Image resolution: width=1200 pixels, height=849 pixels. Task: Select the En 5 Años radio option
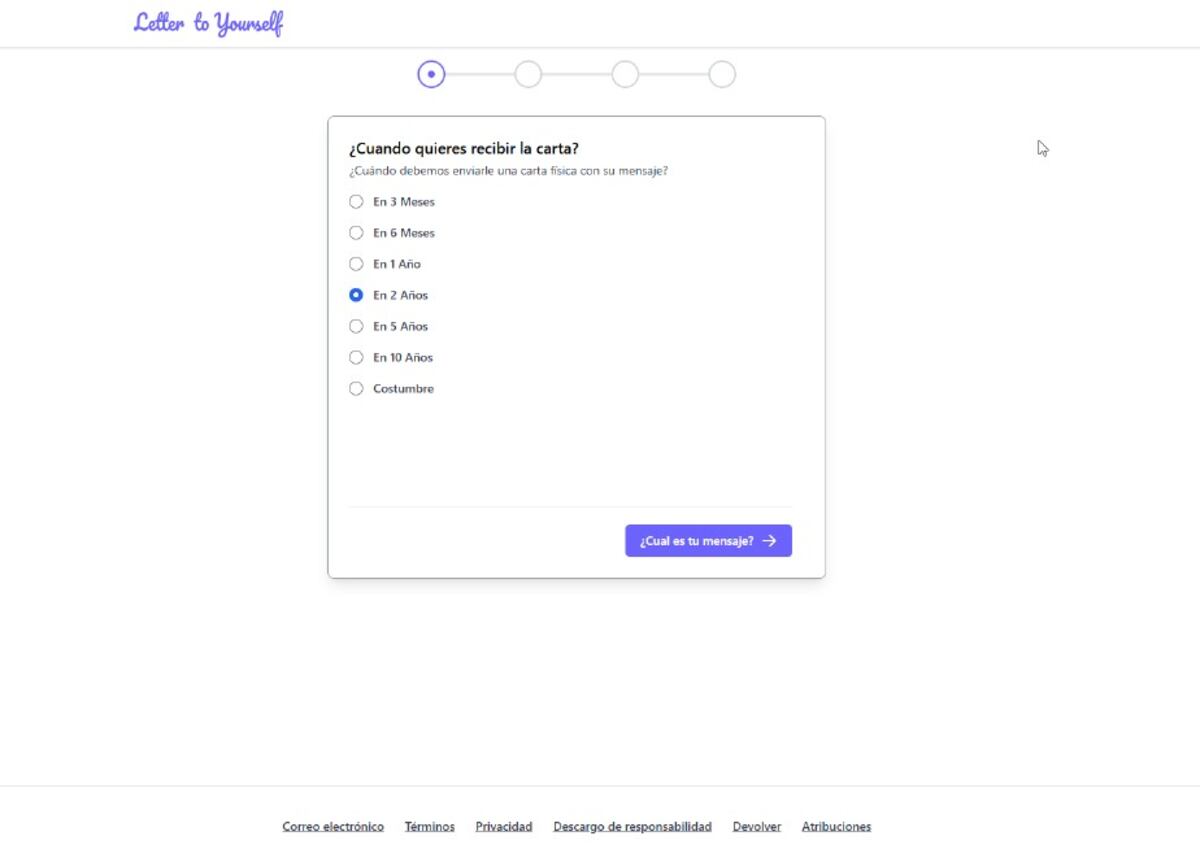[x=356, y=326]
